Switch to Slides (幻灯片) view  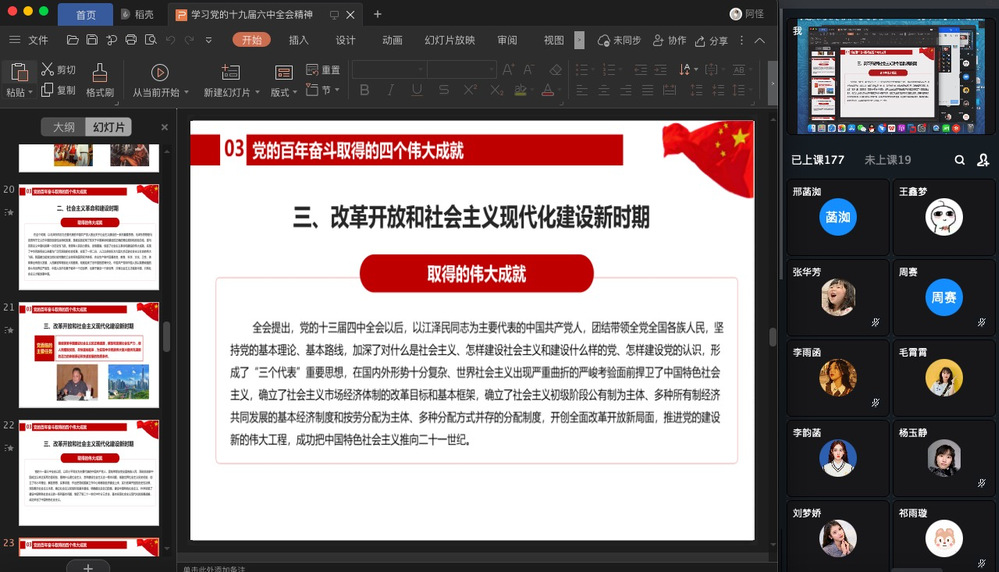[x=108, y=127]
